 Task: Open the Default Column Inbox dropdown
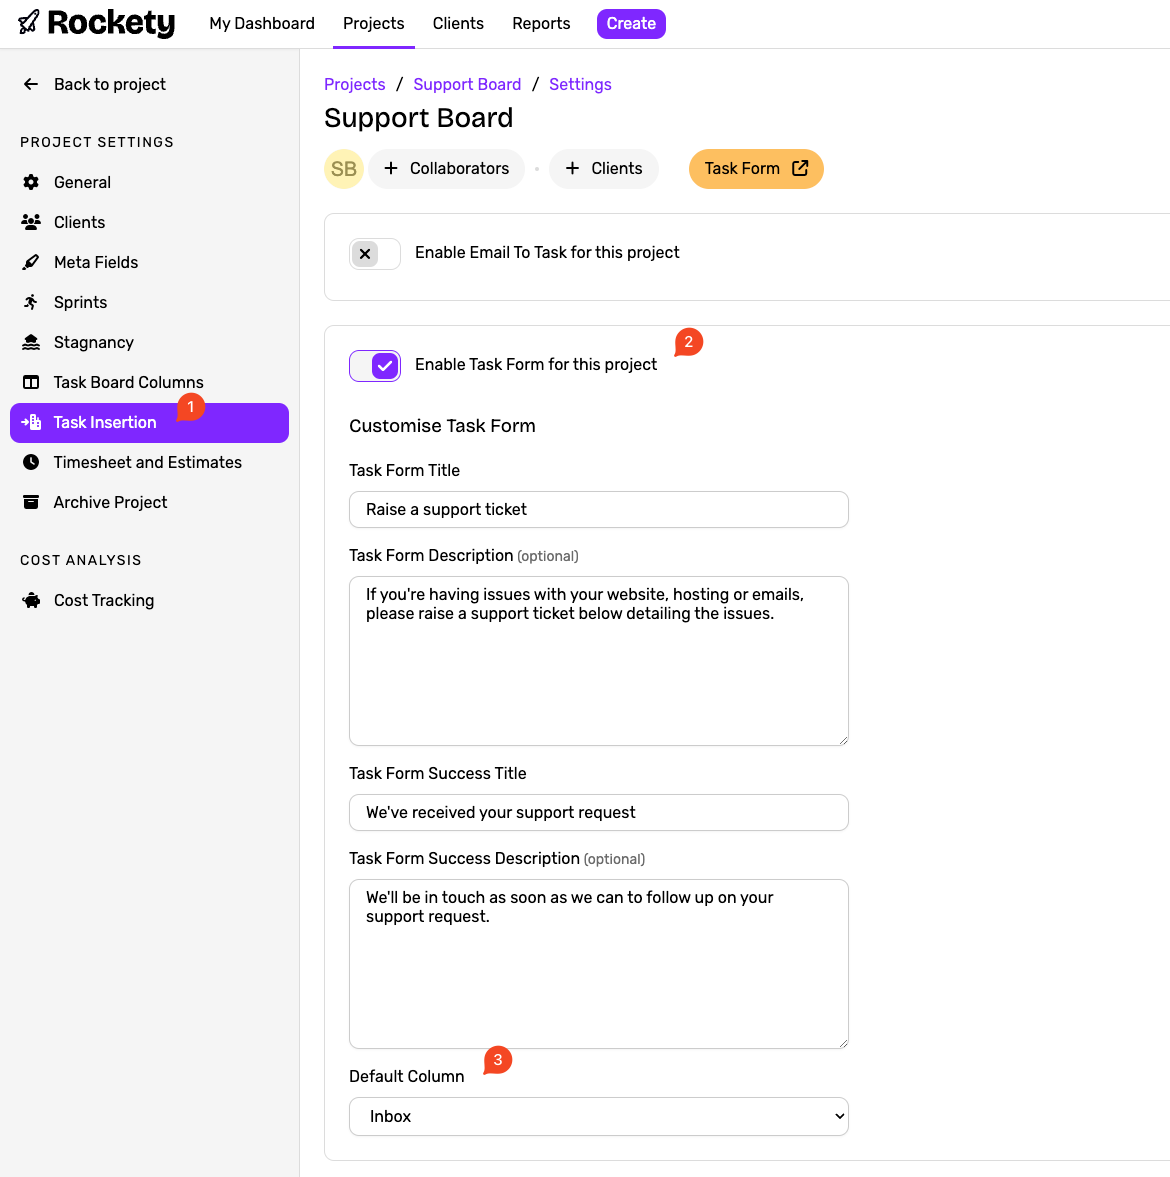(x=599, y=1116)
